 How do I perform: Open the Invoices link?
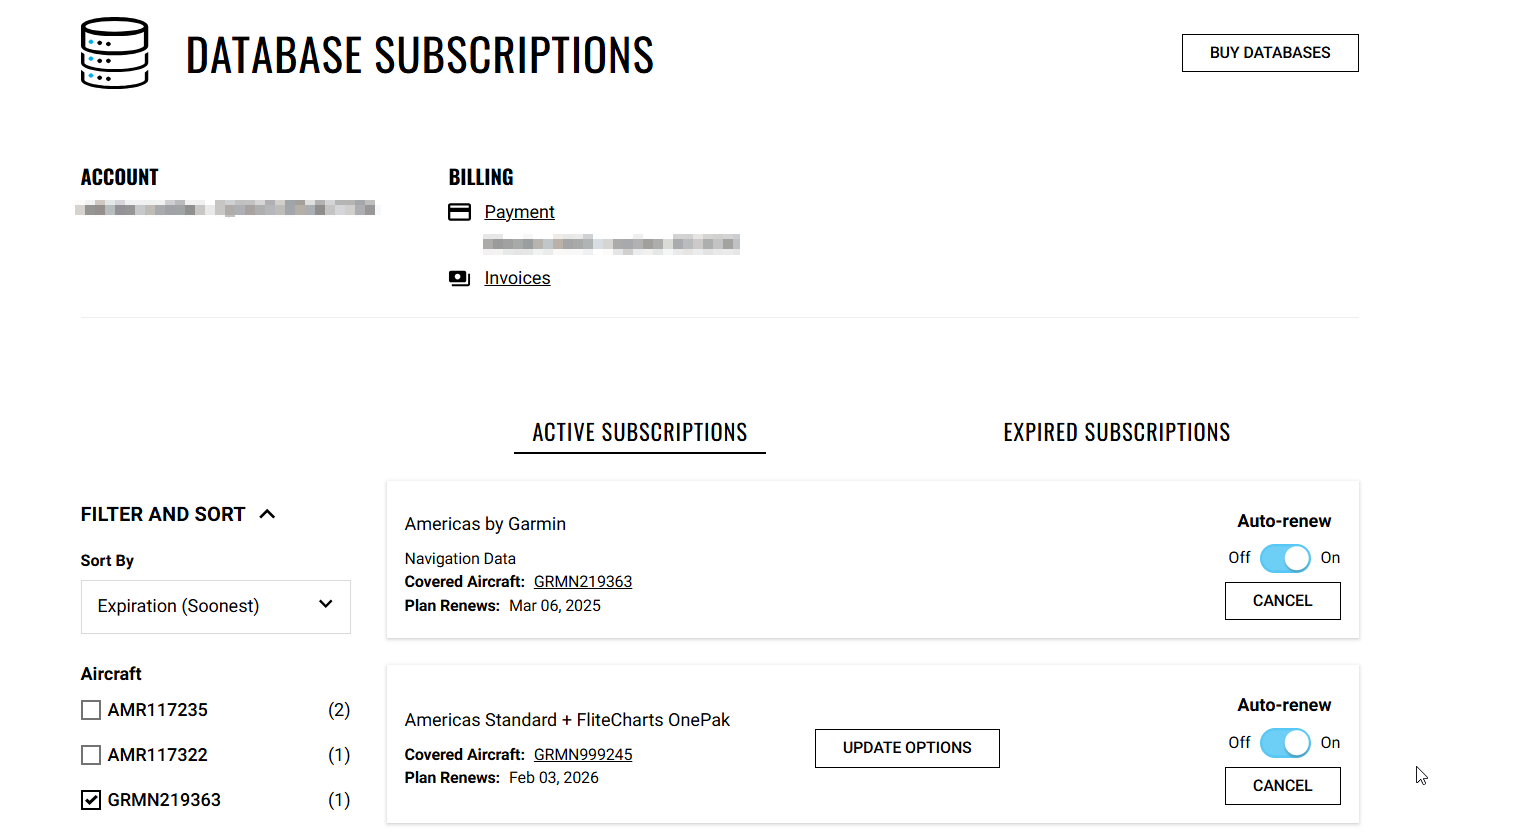click(x=517, y=278)
